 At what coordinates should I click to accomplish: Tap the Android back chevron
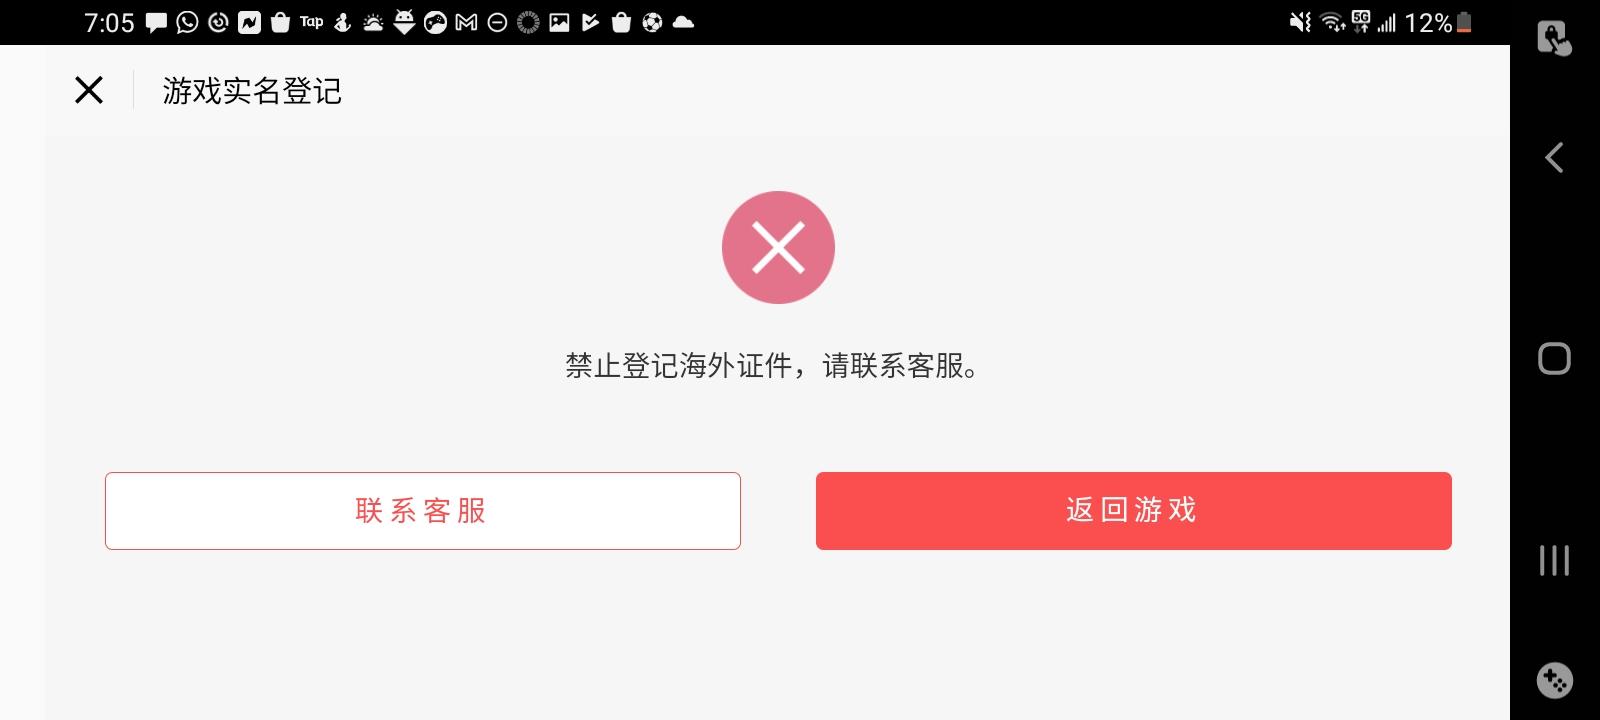coord(1554,158)
